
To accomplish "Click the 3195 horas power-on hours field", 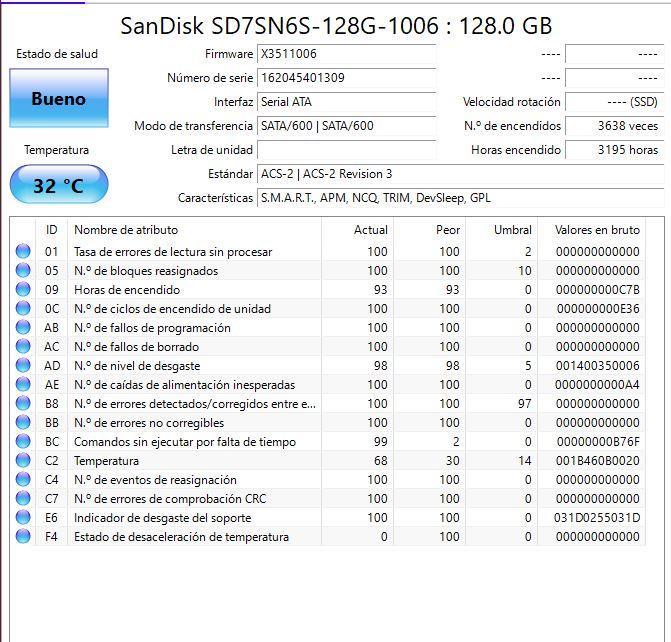I will tap(615, 150).
